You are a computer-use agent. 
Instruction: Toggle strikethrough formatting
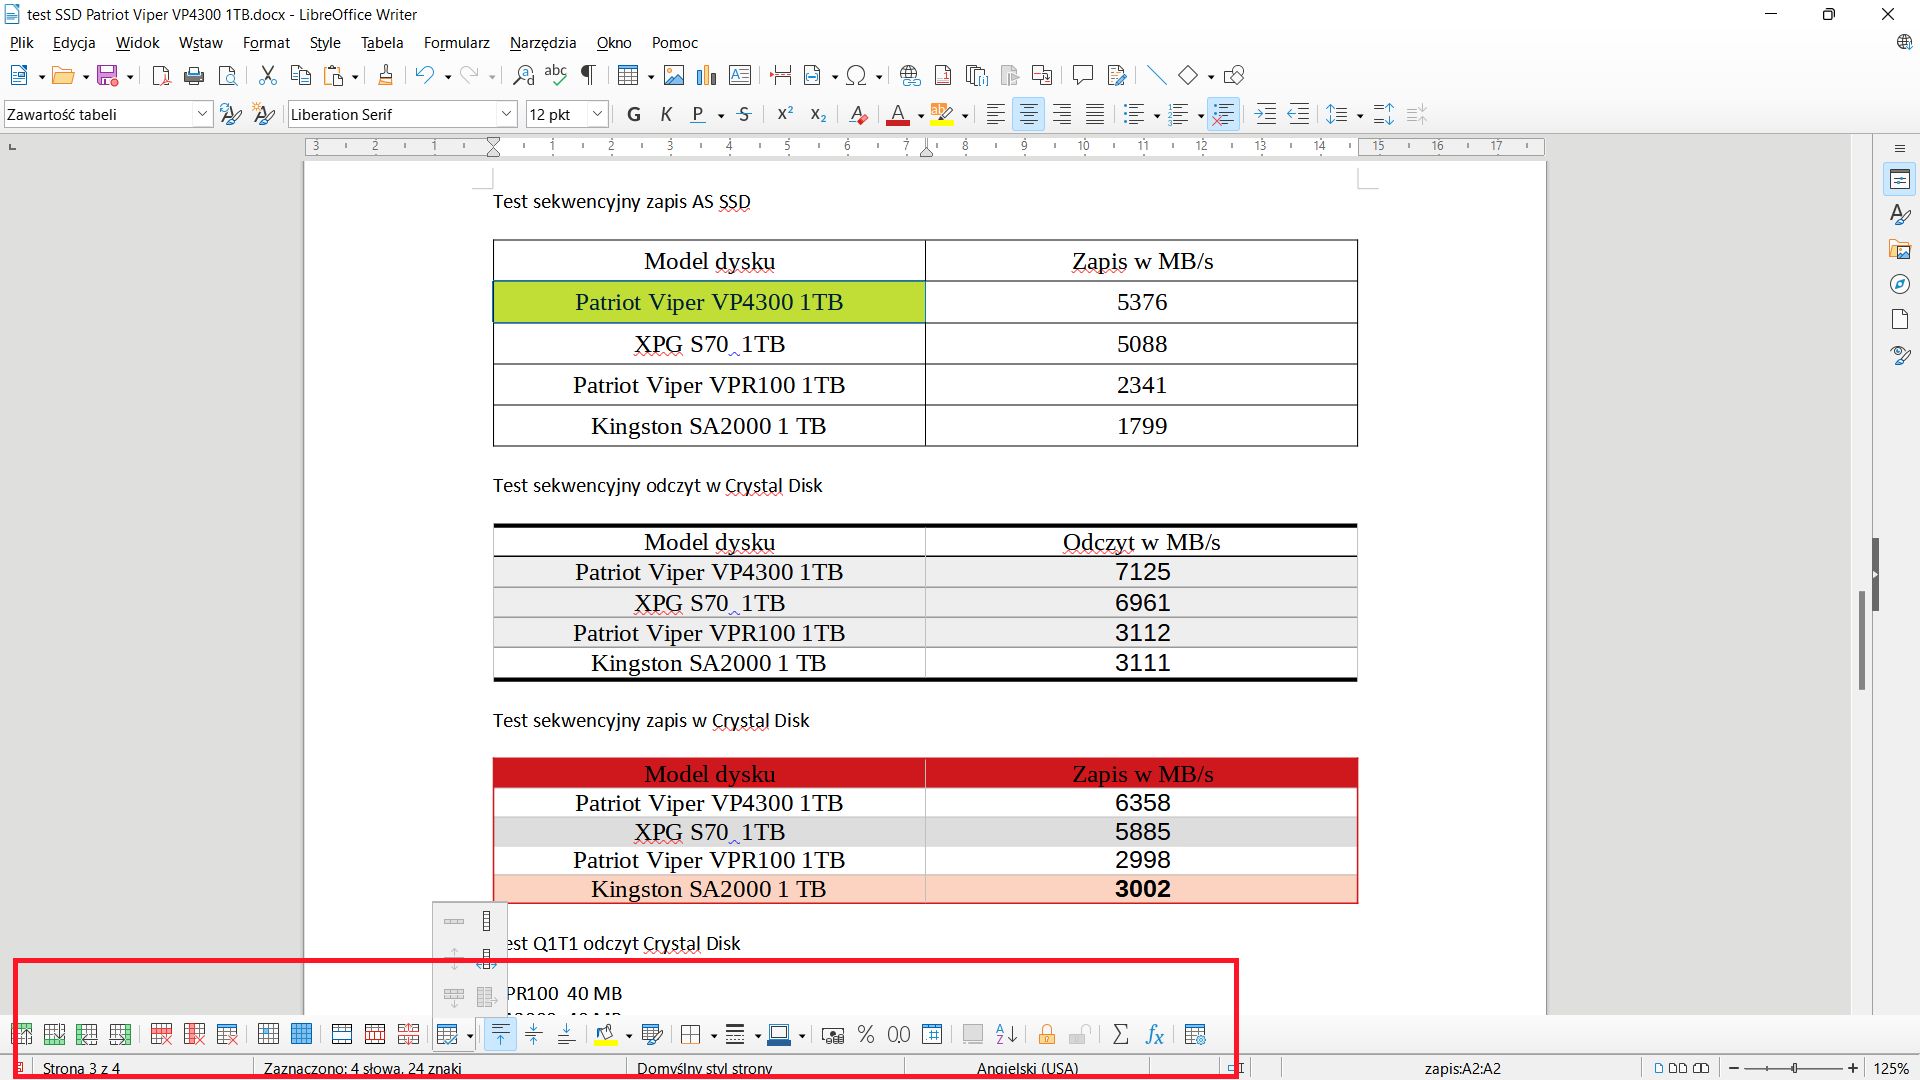[x=744, y=114]
